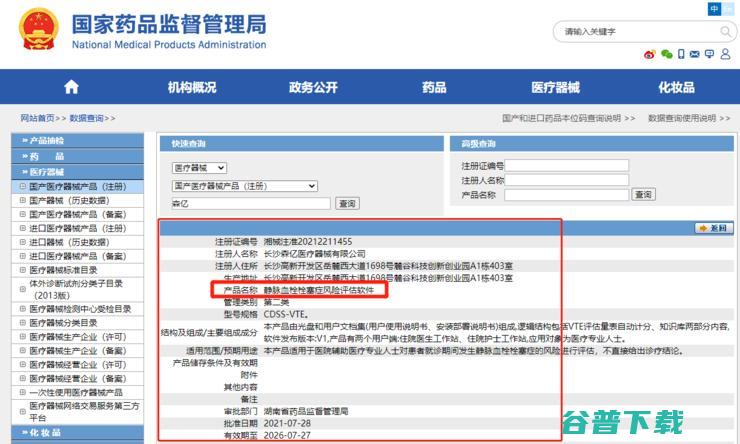Open 医疗器械 menu

(x=555, y=87)
